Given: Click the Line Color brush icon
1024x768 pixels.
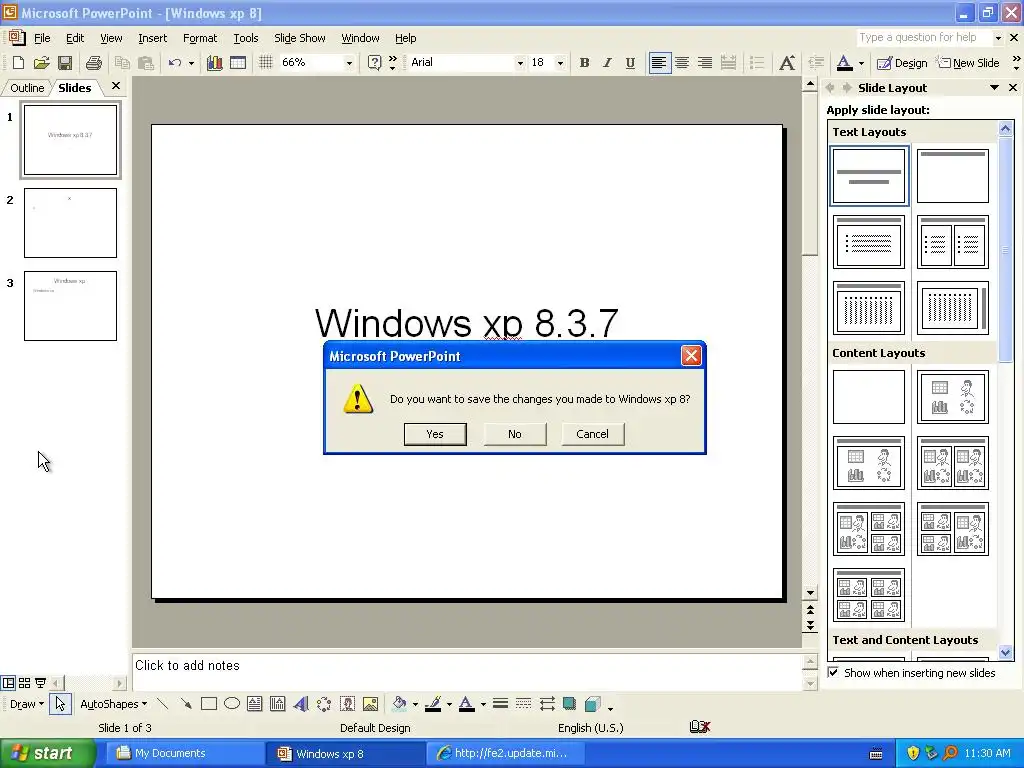Looking at the screenshot, I should (x=433, y=704).
